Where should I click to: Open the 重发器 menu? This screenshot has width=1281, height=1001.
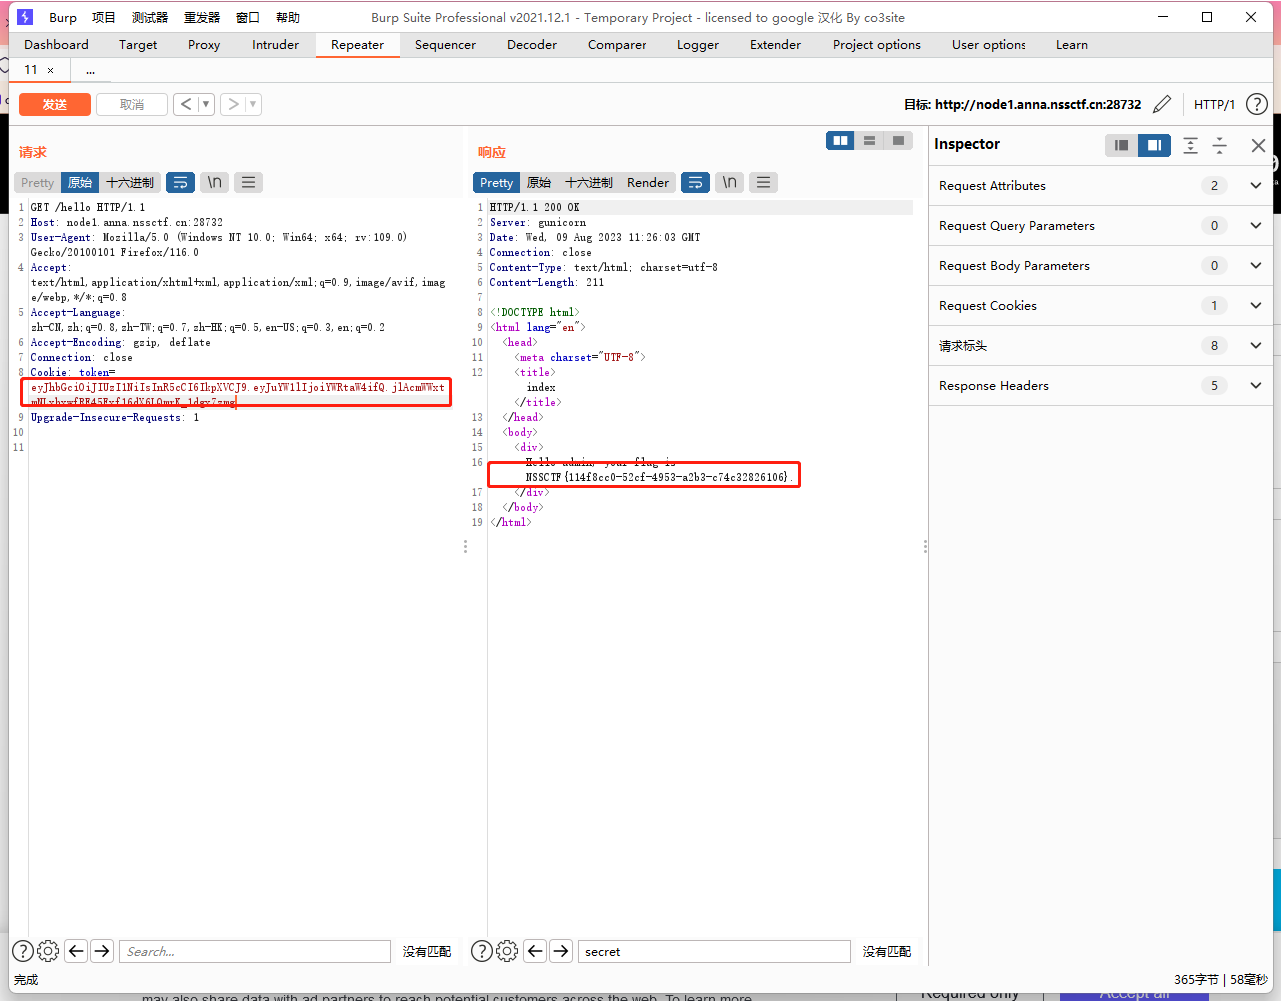pyautogui.click(x=202, y=17)
